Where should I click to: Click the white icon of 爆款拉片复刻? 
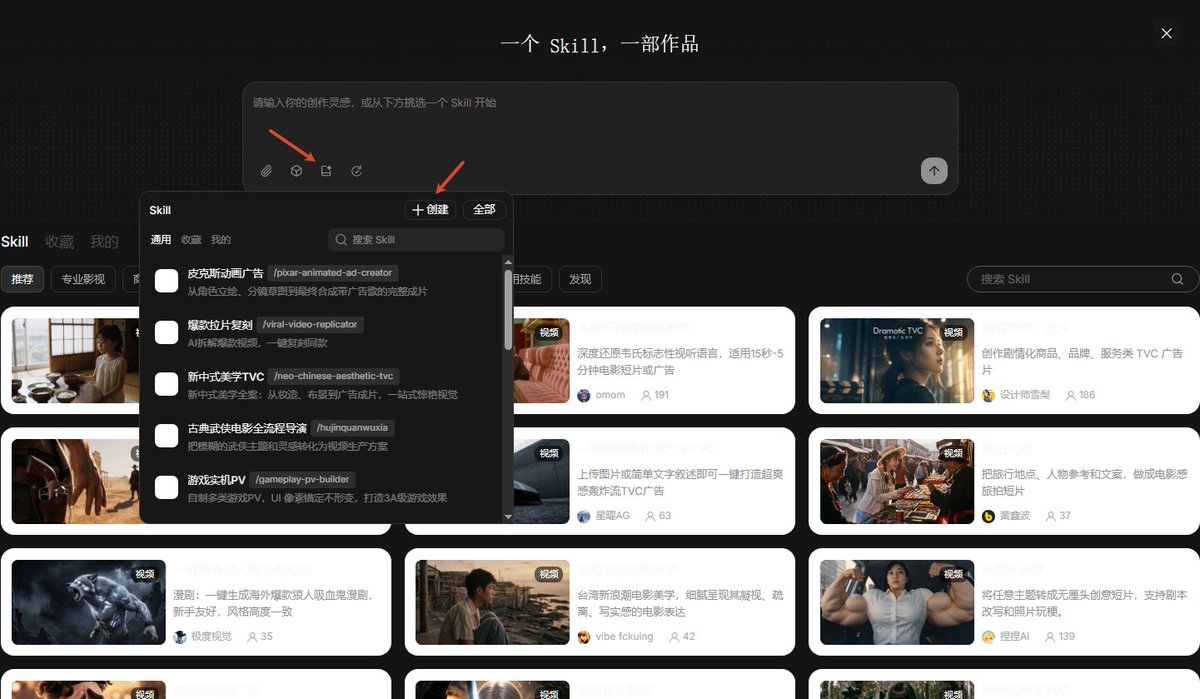[166, 333]
